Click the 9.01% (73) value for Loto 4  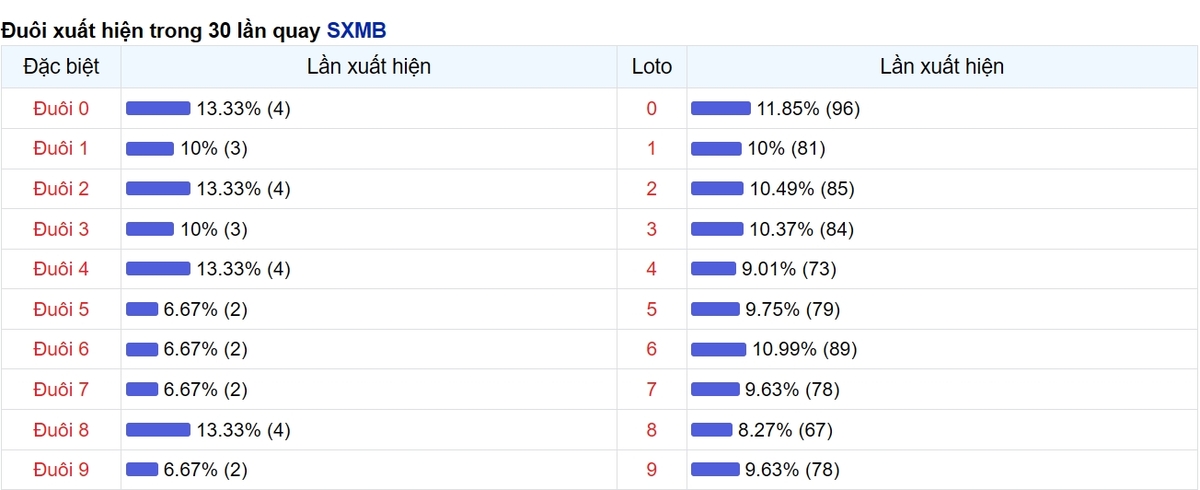(x=790, y=269)
